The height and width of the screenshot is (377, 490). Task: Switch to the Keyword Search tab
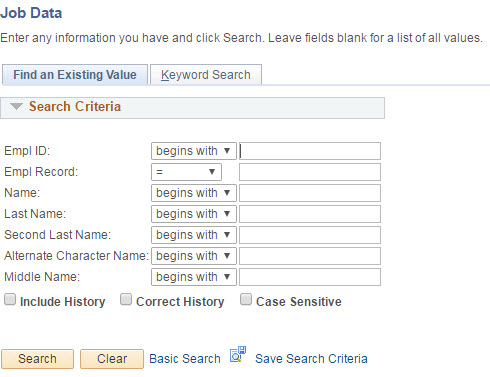(x=206, y=75)
